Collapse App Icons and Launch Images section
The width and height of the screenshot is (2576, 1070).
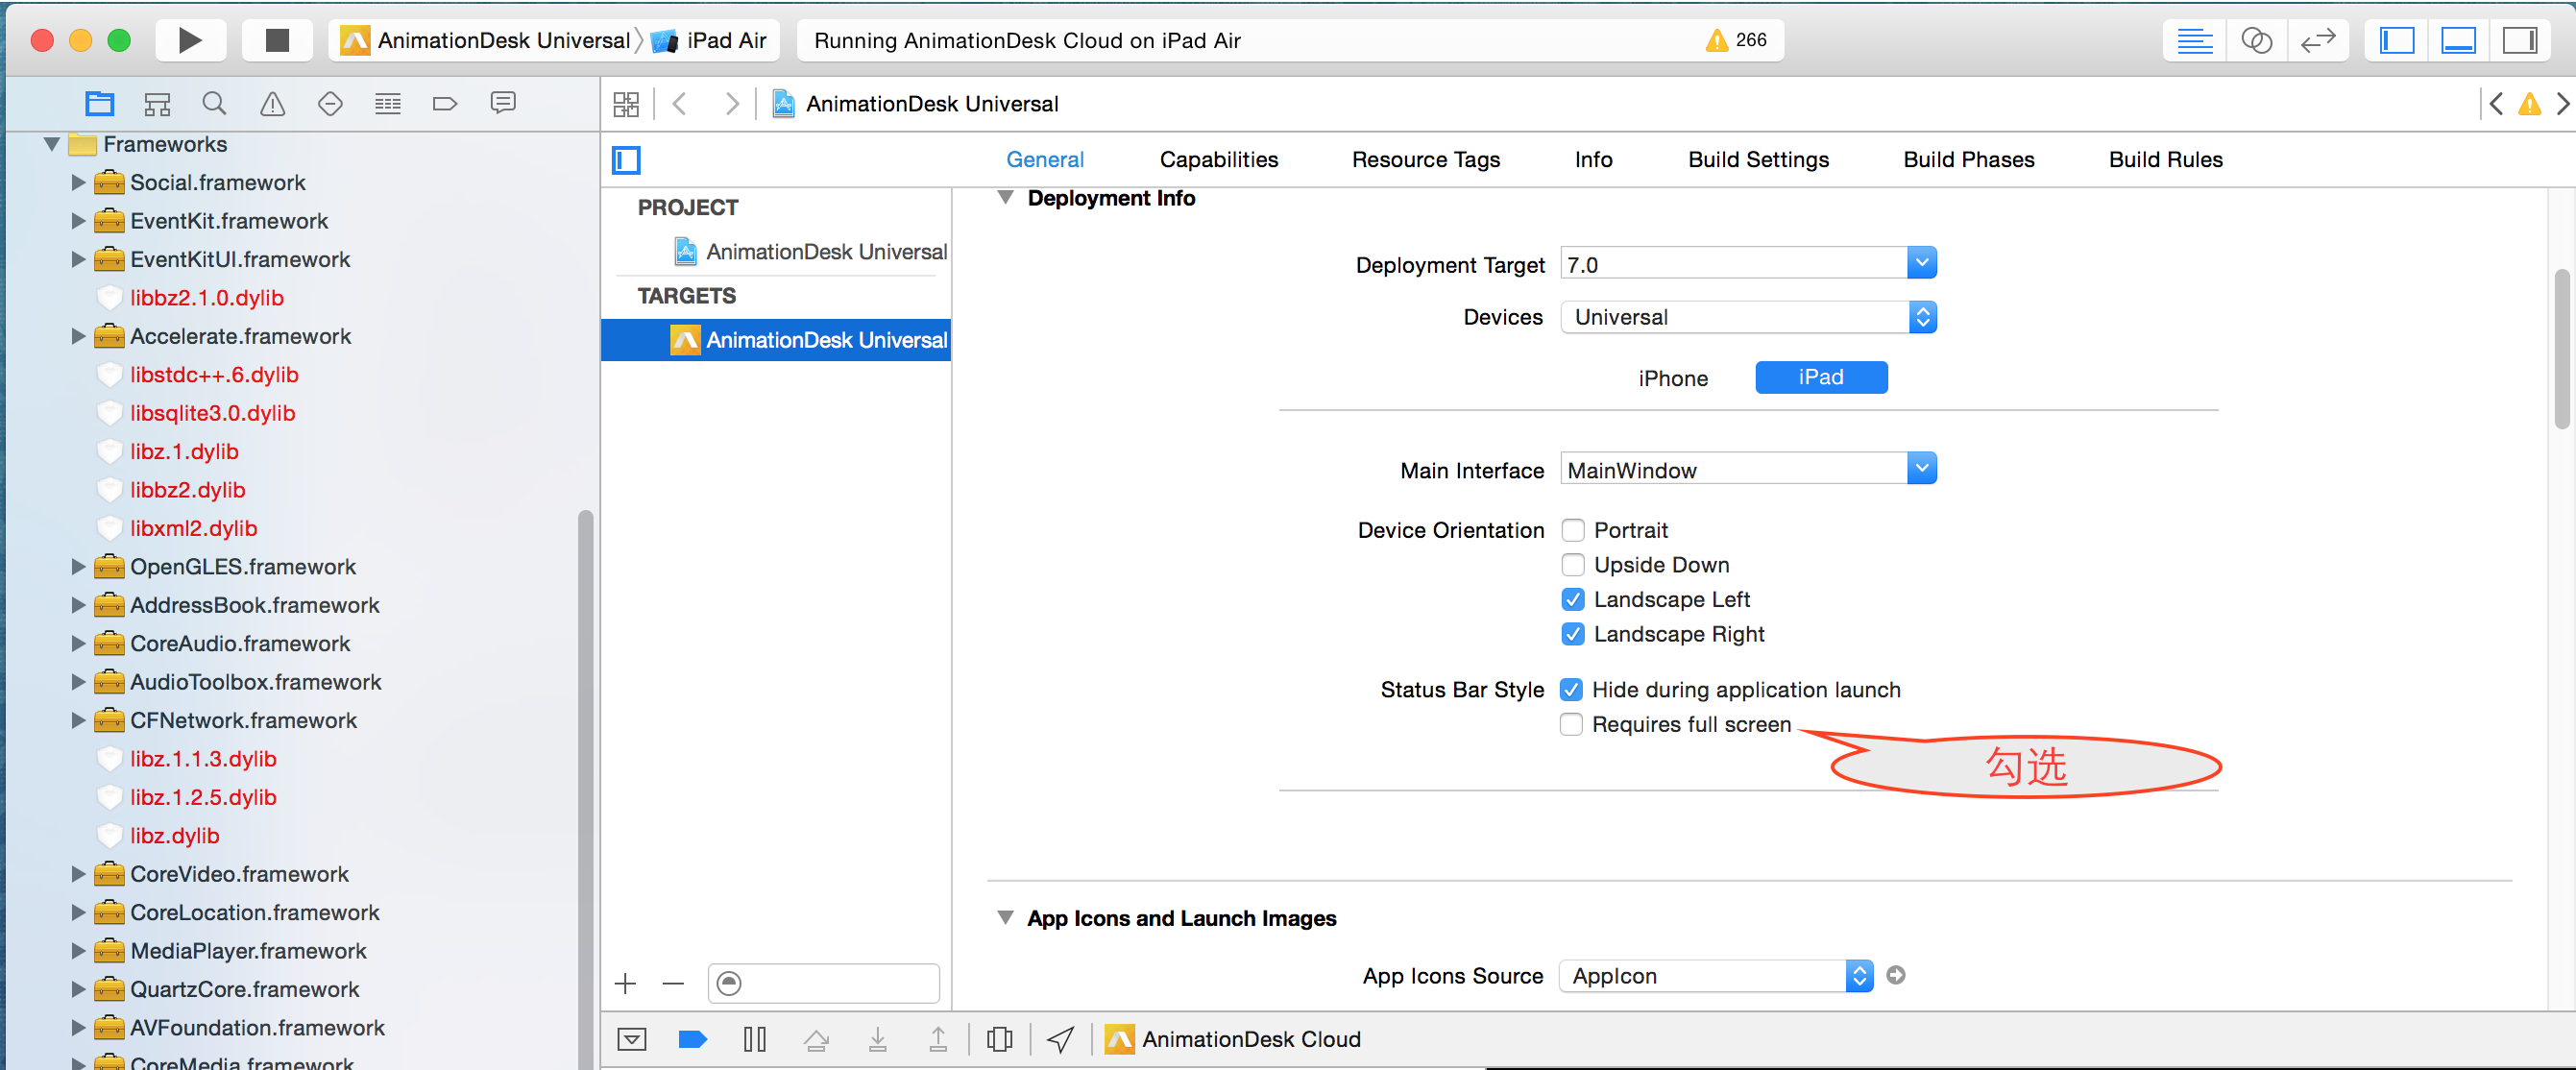(x=1005, y=918)
